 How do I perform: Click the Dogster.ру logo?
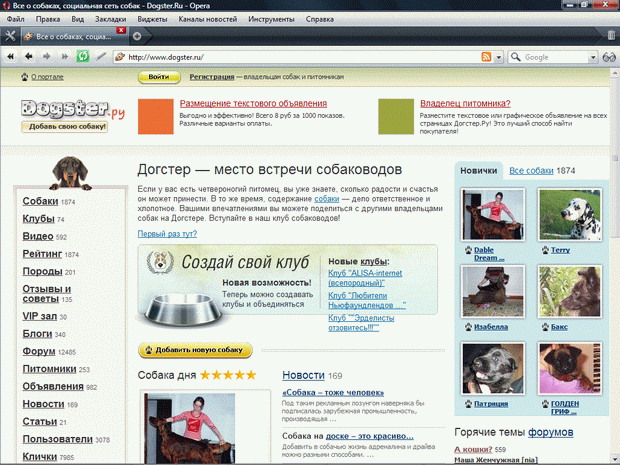pyautogui.click(x=73, y=109)
